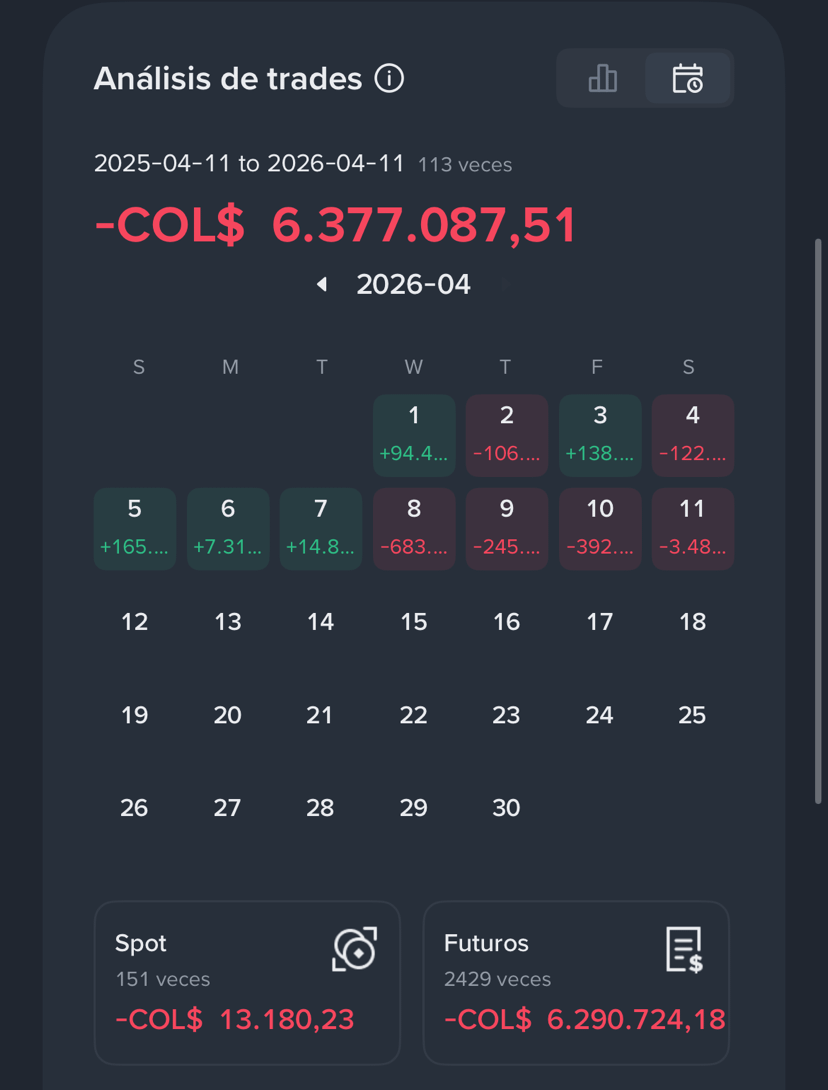Click the vertical scrollbar on right edge
Image resolution: width=828 pixels, height=1090 pixels.
[x=818, y=521]
